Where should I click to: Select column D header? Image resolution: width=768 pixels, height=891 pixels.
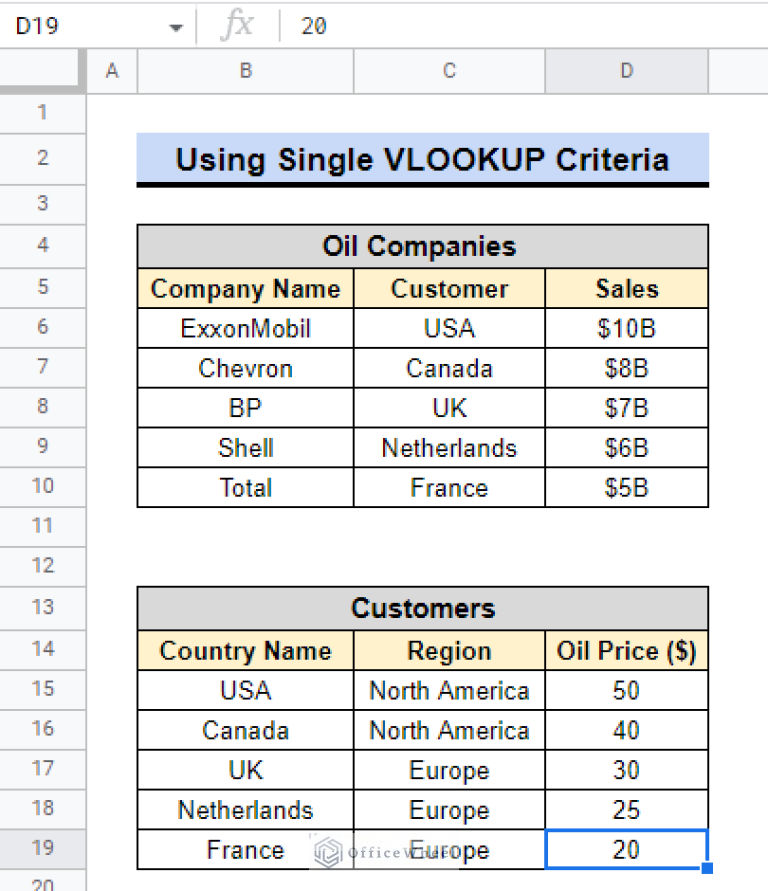(626, 70)
